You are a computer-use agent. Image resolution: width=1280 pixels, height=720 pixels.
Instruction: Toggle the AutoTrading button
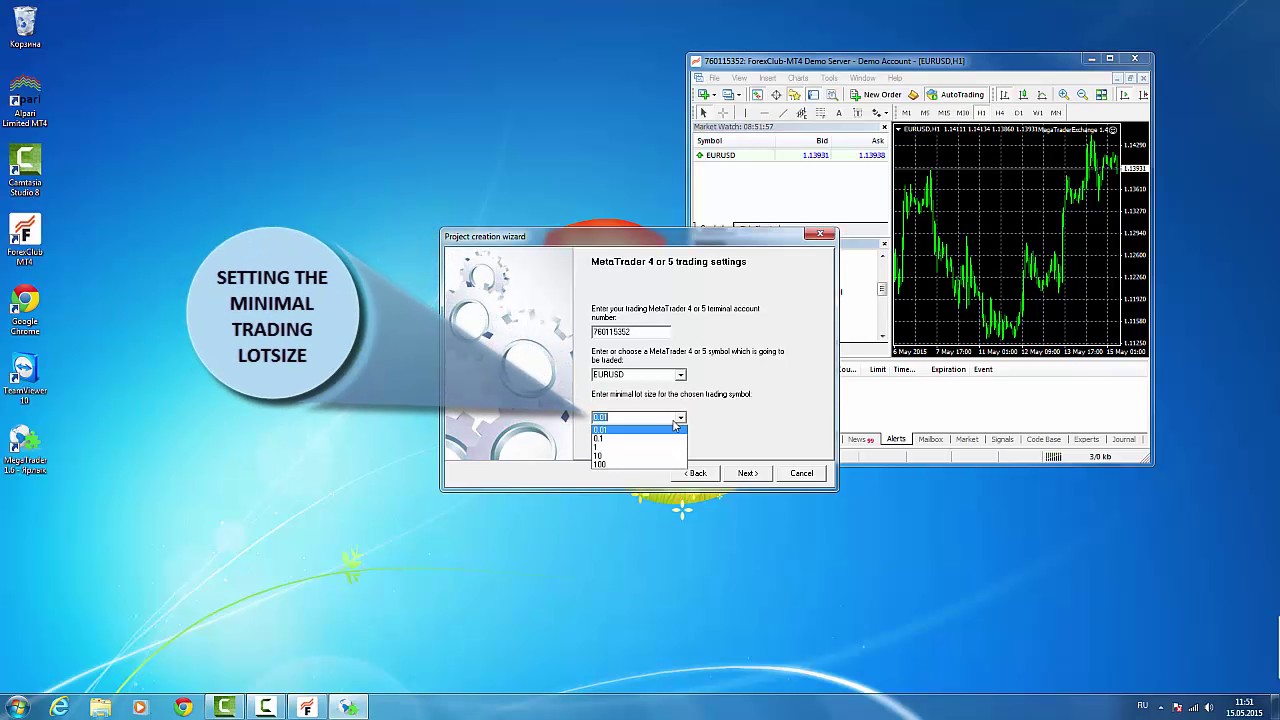pyautogui.click(x=956, y=94)
